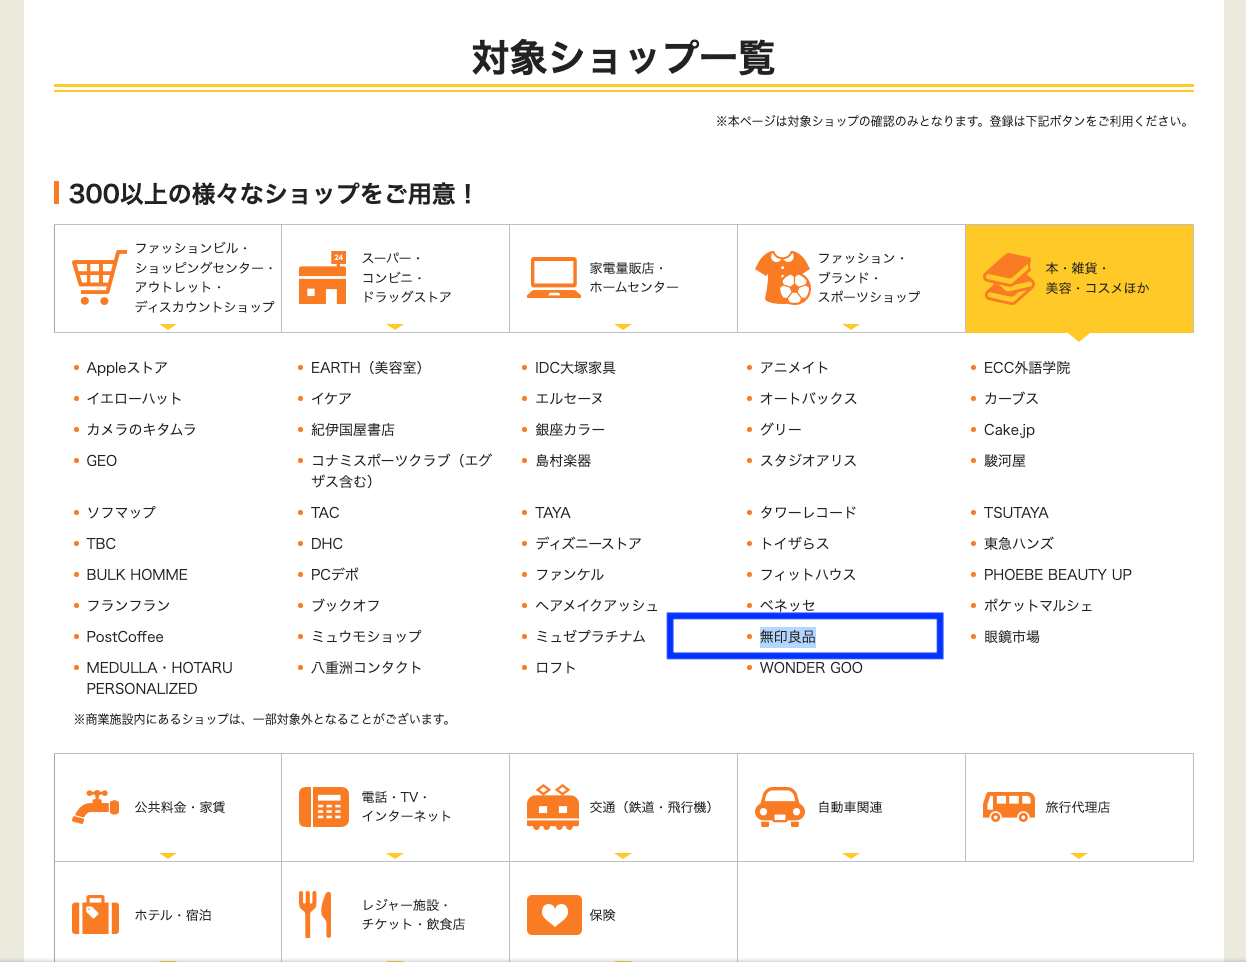This screenshot has height=962, width=1246.
Task: Open the ファッションビル・ショッピングセンター tab
Action: 168,278
